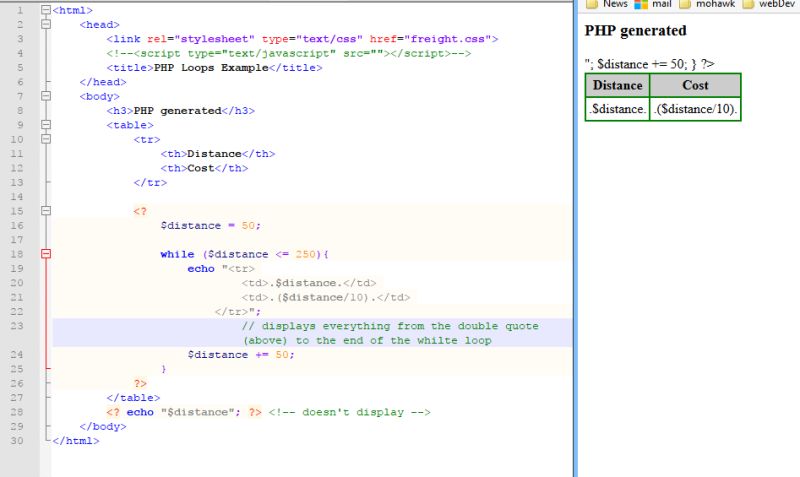800x477 pixels.
Task: Collapse the <body> fold marker on line 7
Action: 46,96
